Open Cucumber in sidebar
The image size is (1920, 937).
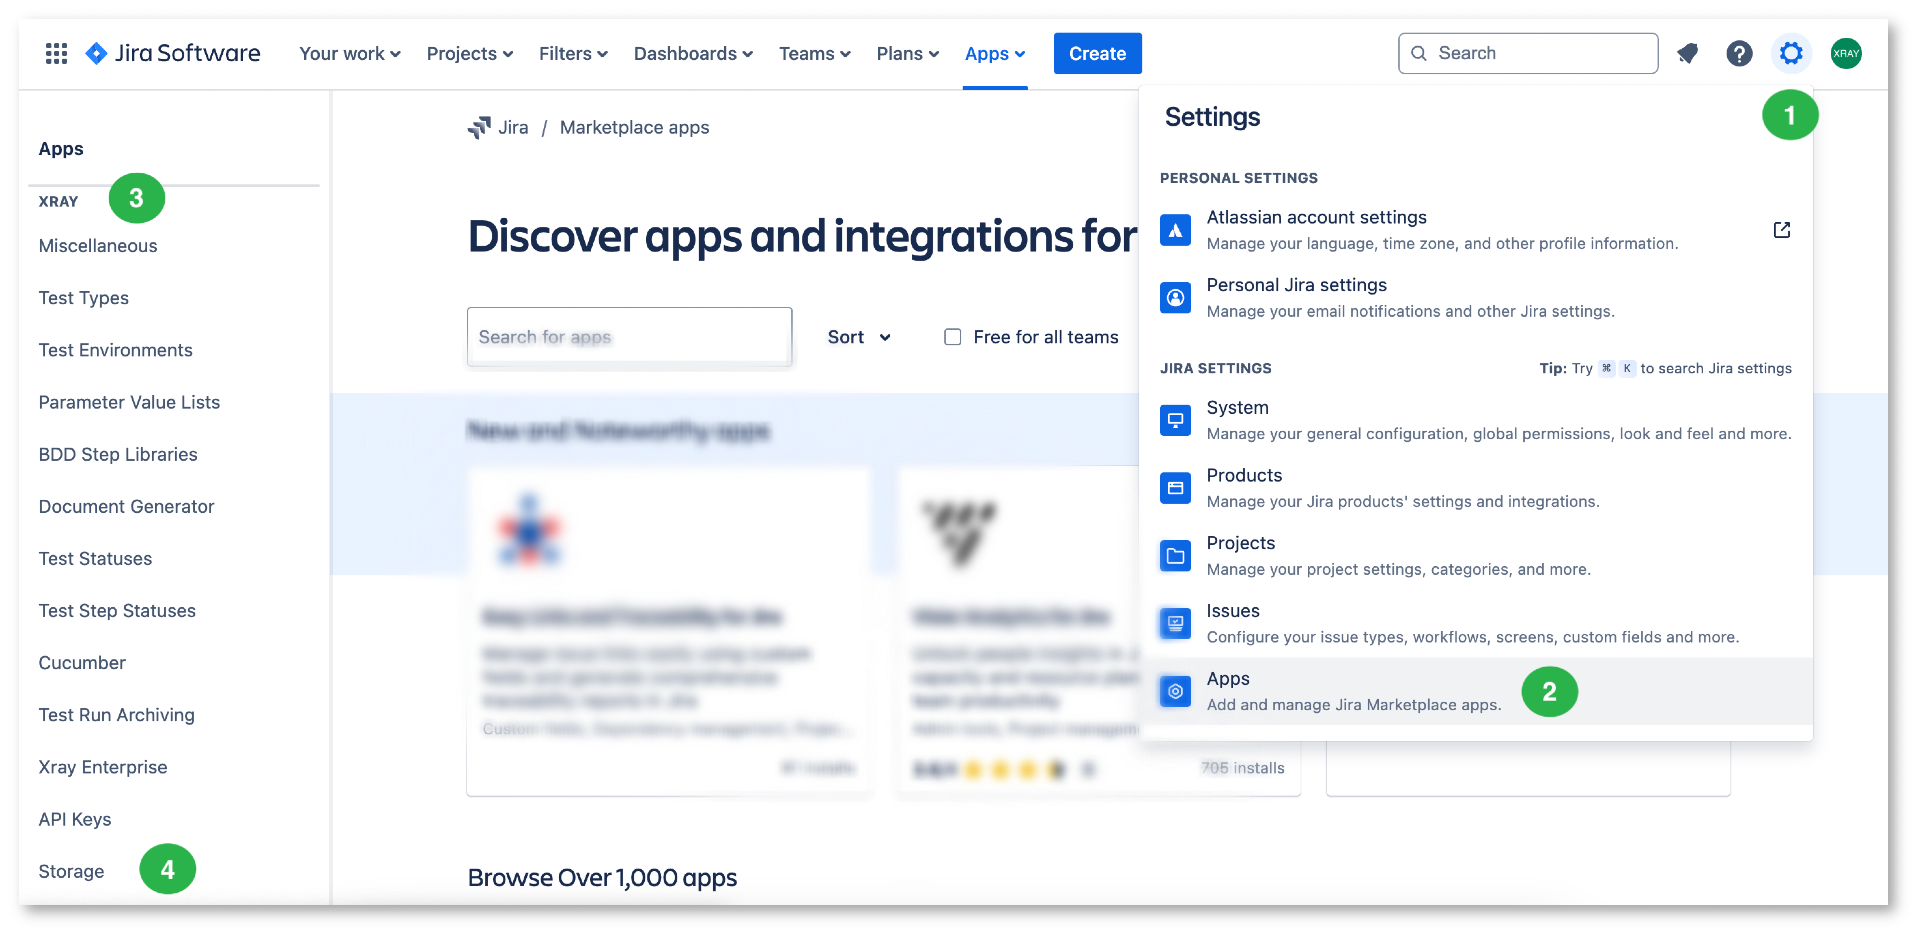pyautogui.click(x=82, y=662)
